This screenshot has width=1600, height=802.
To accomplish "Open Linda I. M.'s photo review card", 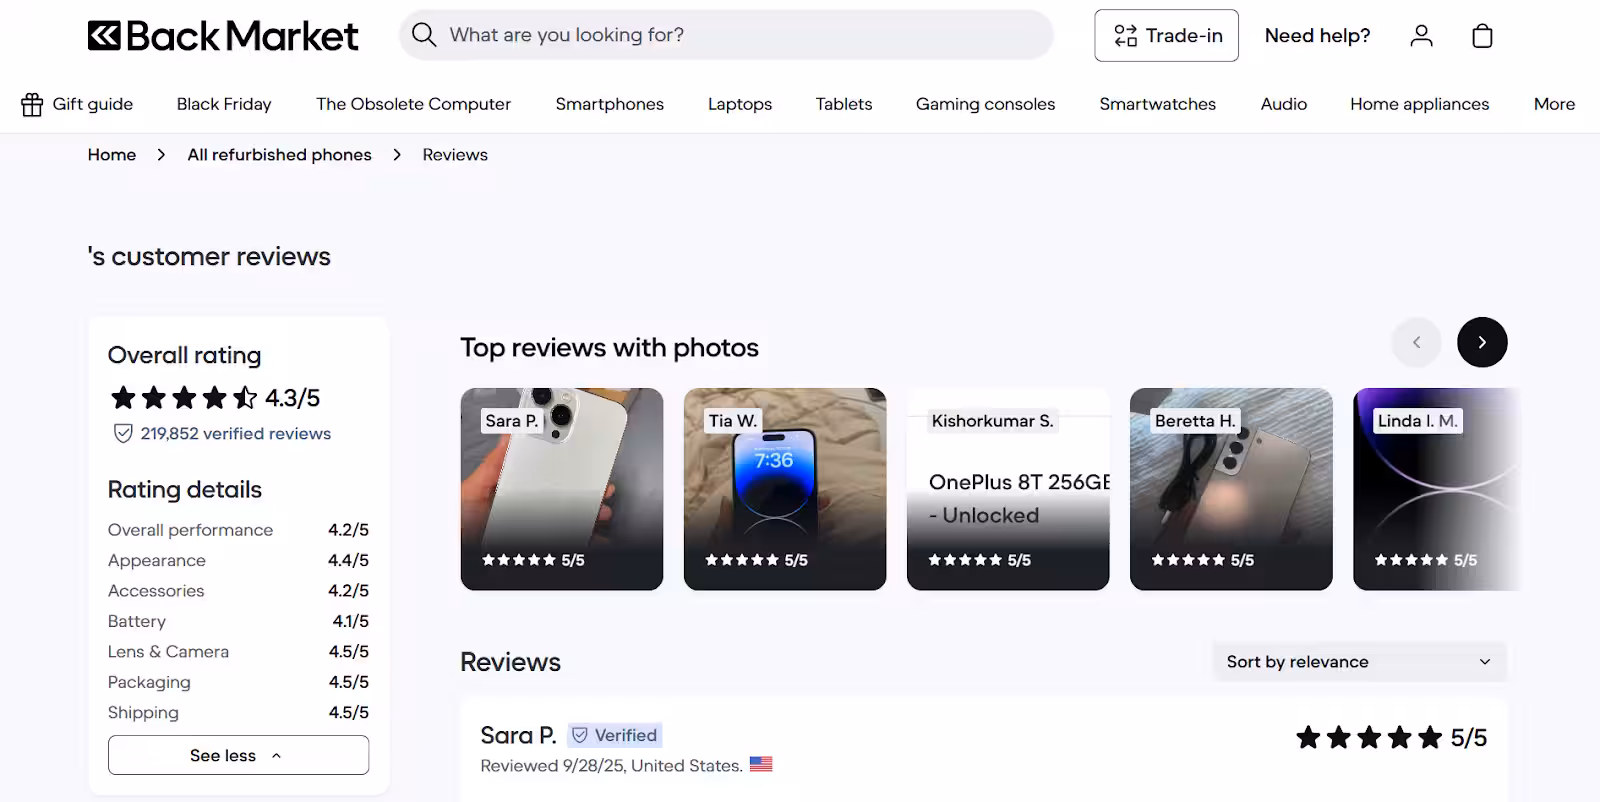I will [1436, 489].
